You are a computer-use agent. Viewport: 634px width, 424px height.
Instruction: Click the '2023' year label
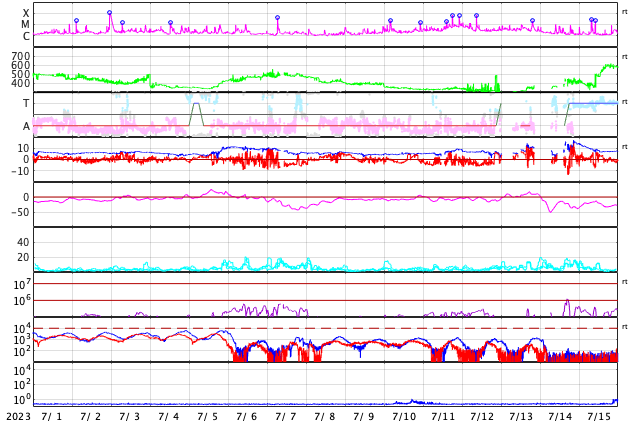point(19,417)
